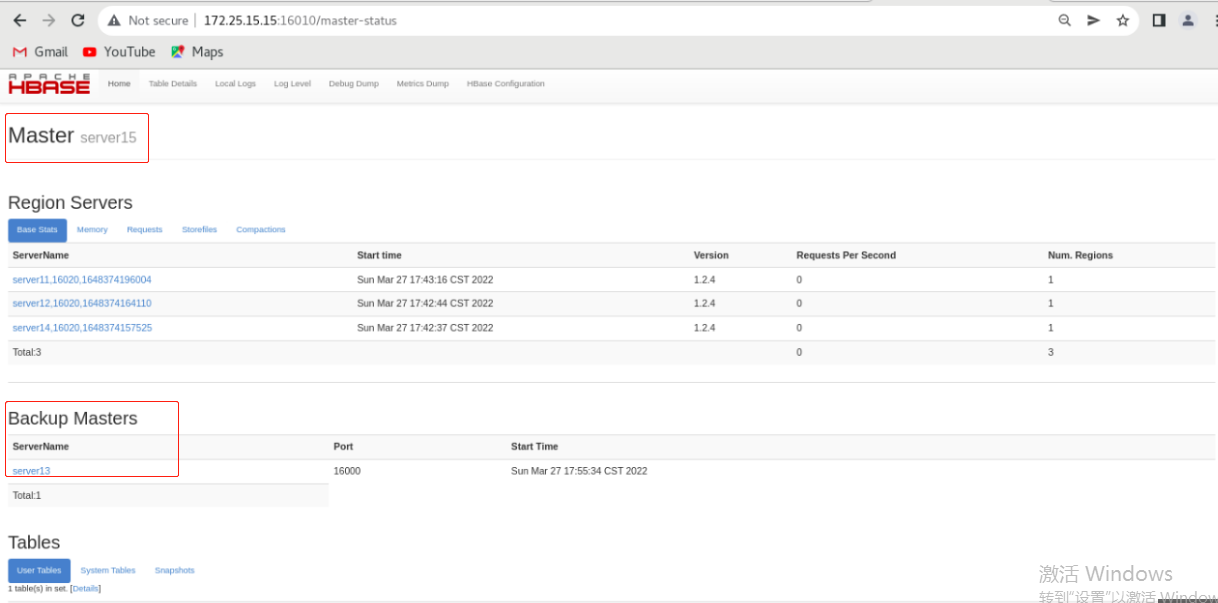Click the Region Servers heading
1218x603 pixels.
click(70, 203)
